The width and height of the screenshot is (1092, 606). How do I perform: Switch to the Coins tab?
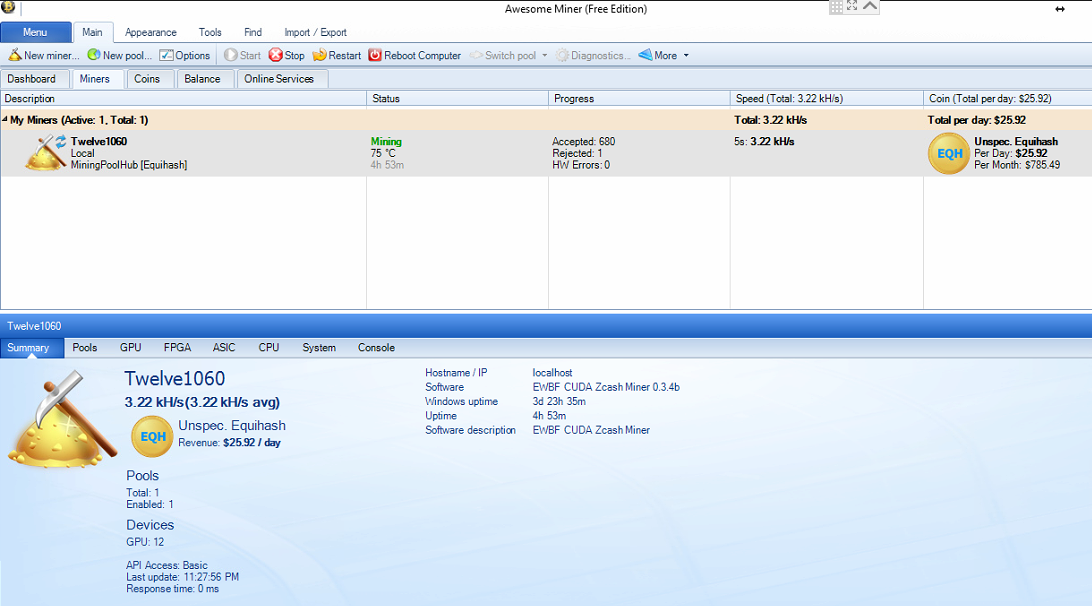[147, 79]
